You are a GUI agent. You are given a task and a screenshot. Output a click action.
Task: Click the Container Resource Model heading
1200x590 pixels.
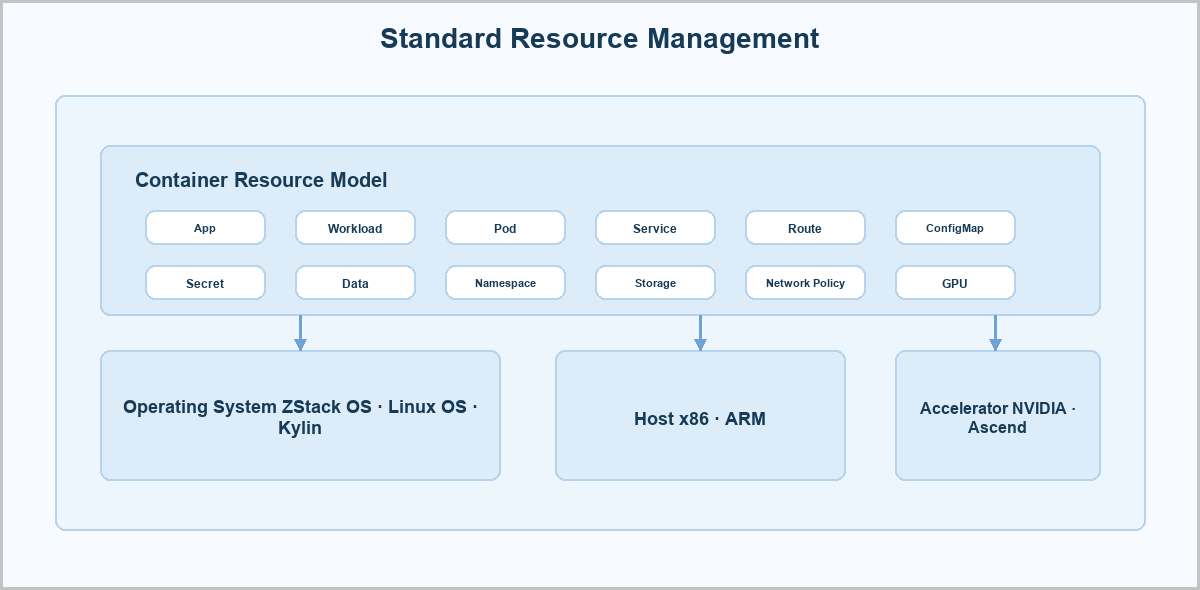click(261, 181)
